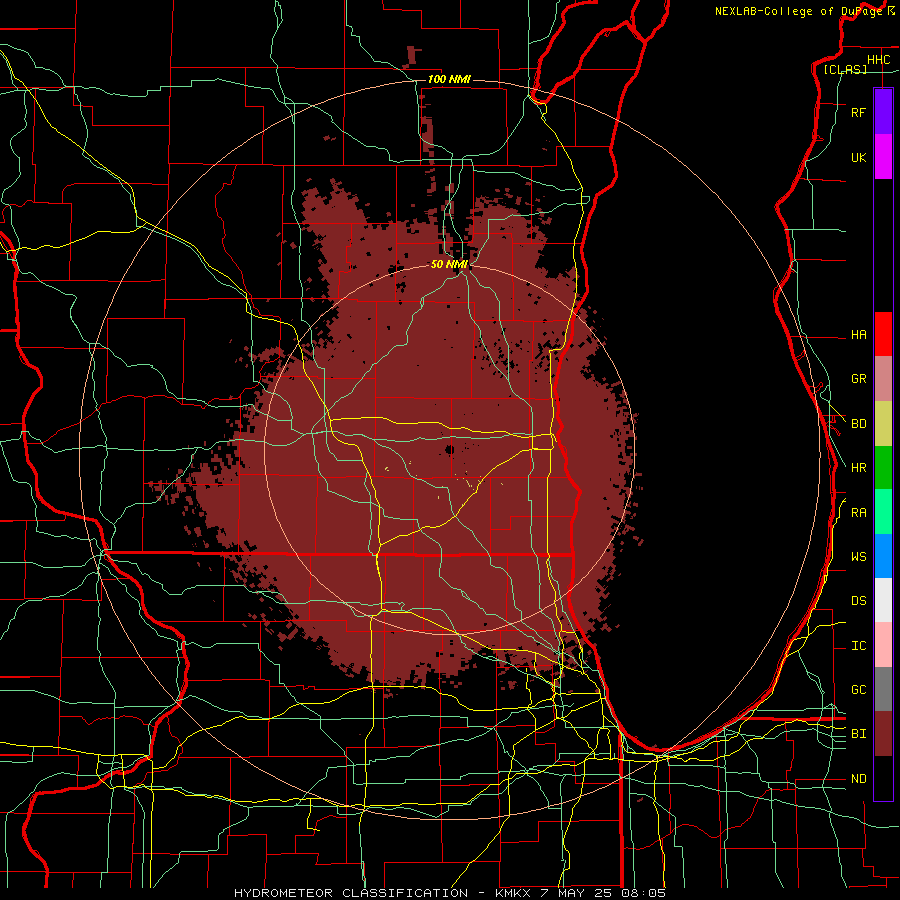Click the HR green legend swatch
Viewport: 900px width, 900px height.
pyautogui.click(x=883, y=468)
